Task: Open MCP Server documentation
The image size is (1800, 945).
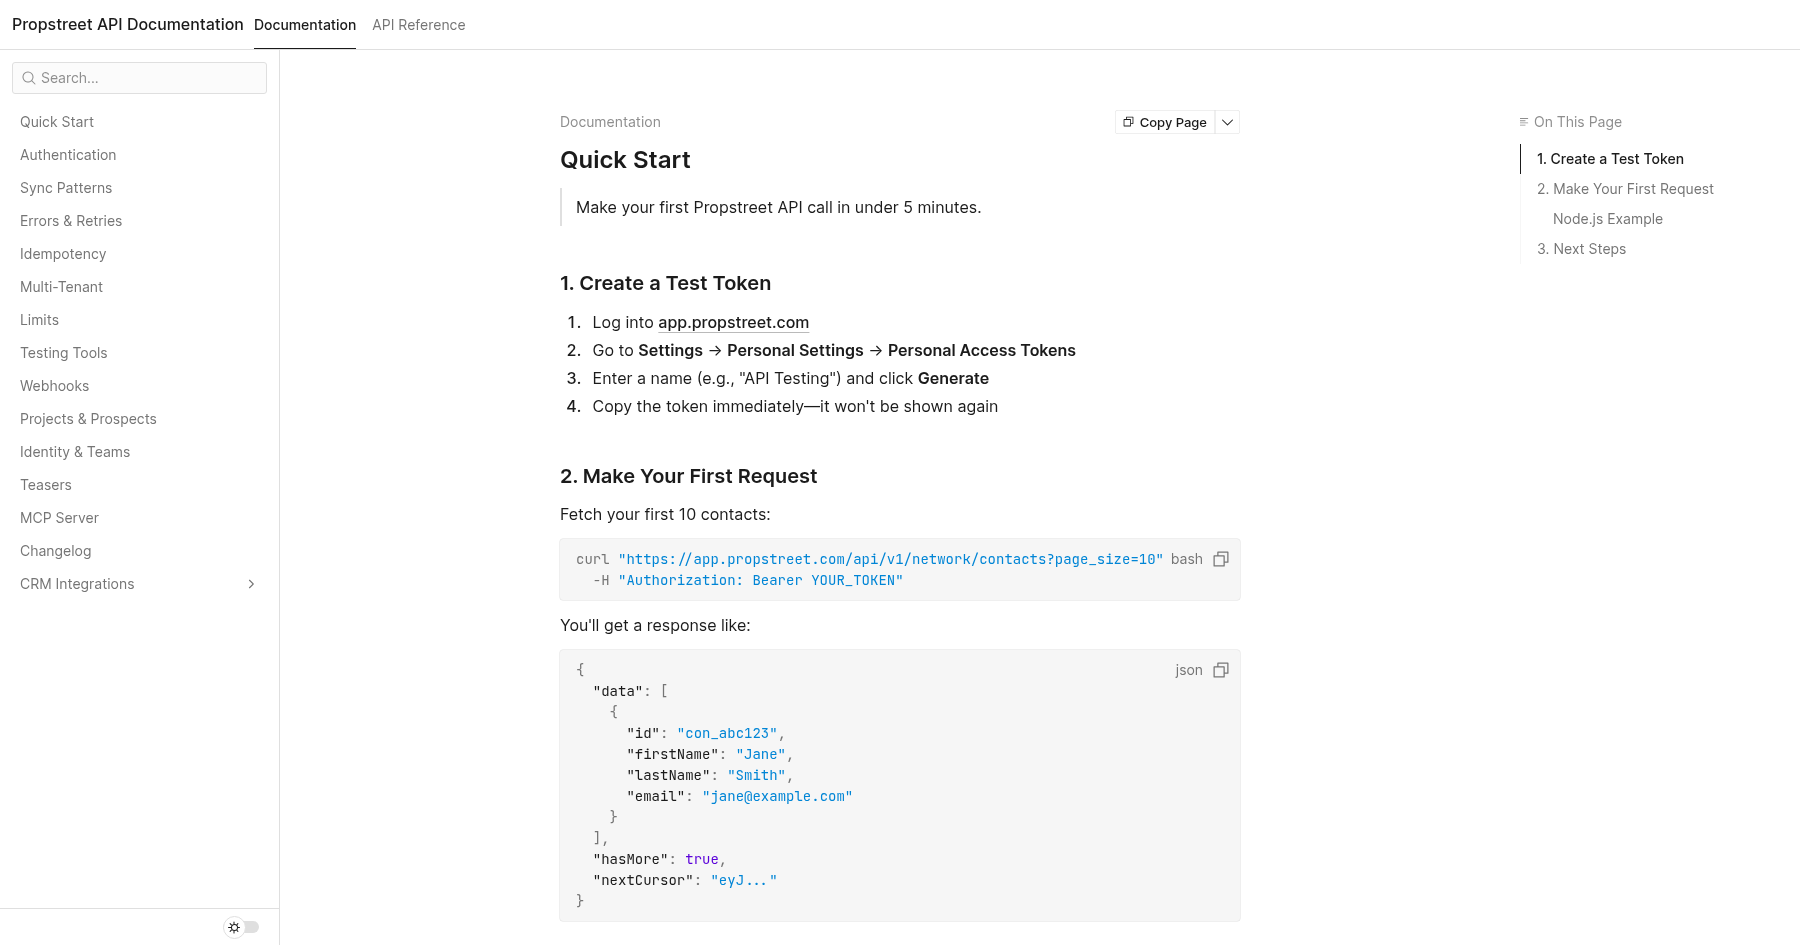Action: click(x=59, y=518)
